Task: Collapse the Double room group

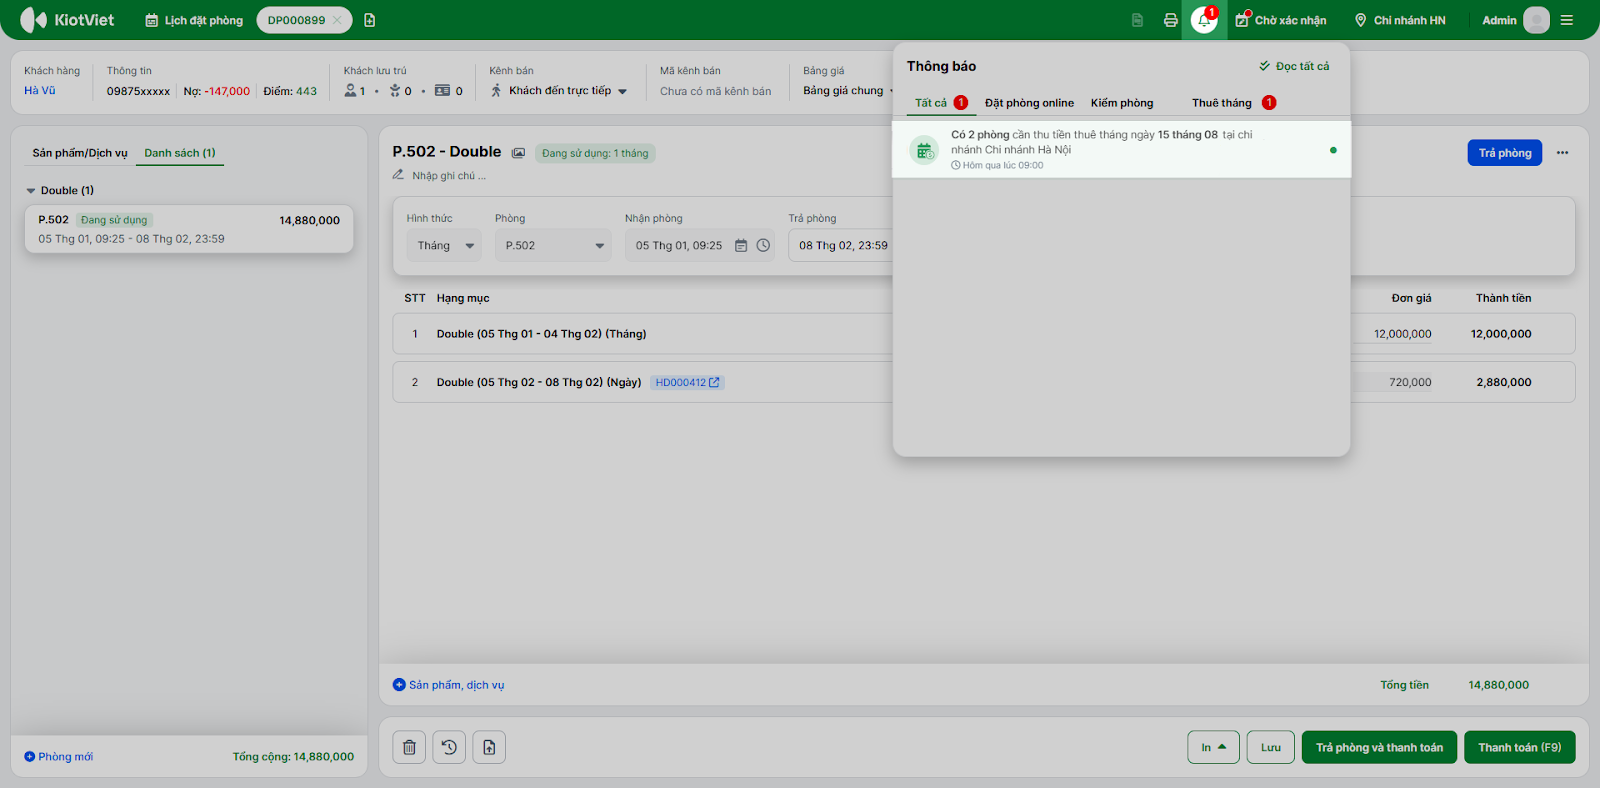Action: (31, 191)
